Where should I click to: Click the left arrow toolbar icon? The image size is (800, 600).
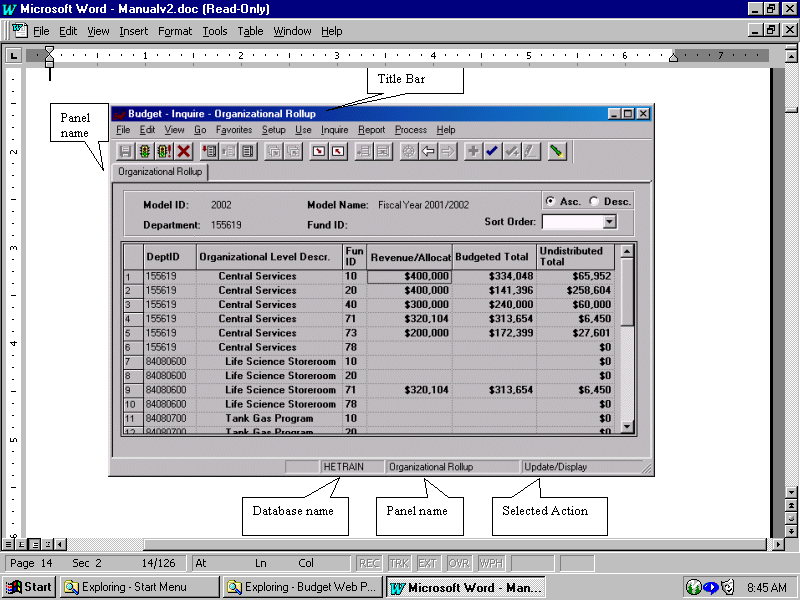429,151
